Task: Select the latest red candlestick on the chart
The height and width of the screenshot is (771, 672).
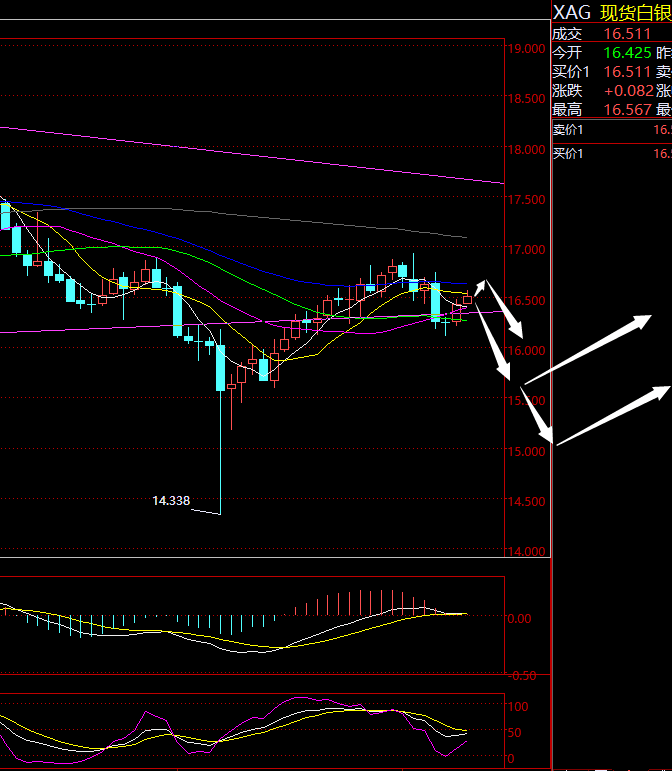Action: [467, 299]
